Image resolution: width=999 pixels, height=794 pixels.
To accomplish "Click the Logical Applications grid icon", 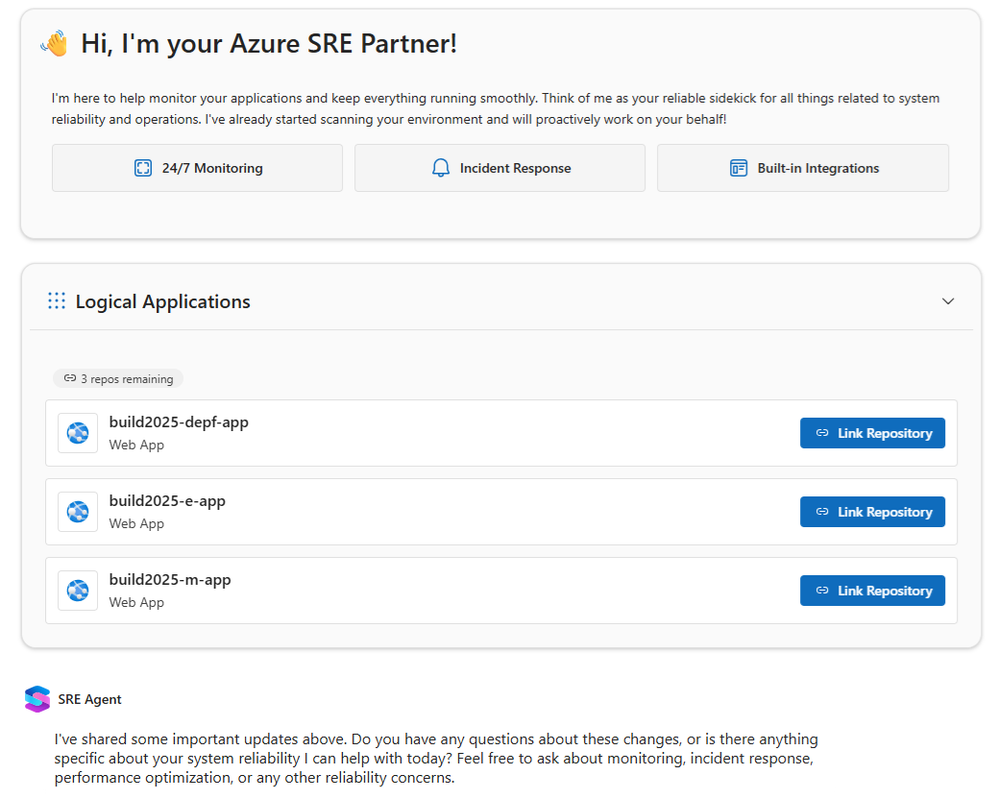I will [x=57, y=301].
